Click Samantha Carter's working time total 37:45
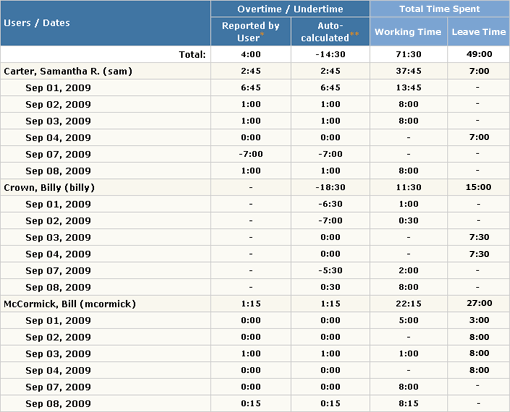The height and width of the screenshot is (412, 510). pyautogui.click(x=408, y=71)
